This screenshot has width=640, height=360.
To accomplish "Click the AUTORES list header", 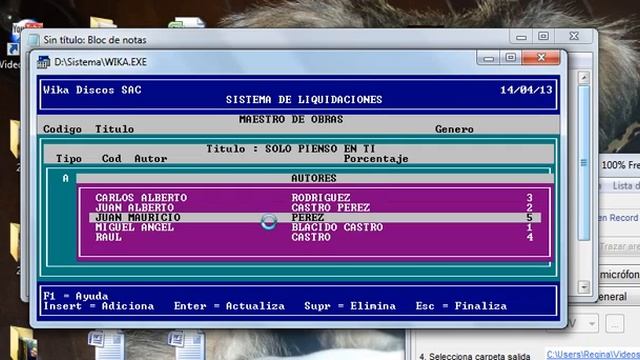I will [314, 178].
